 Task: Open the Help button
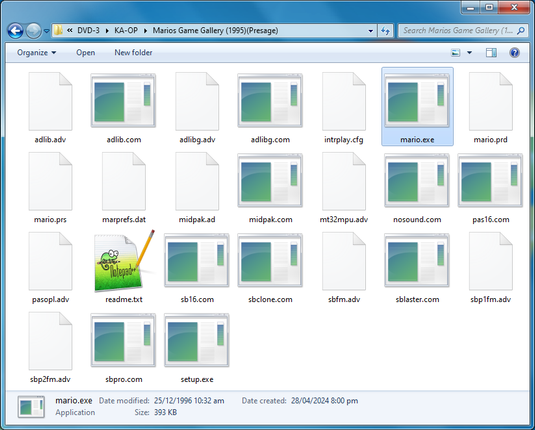click(515, 53)
